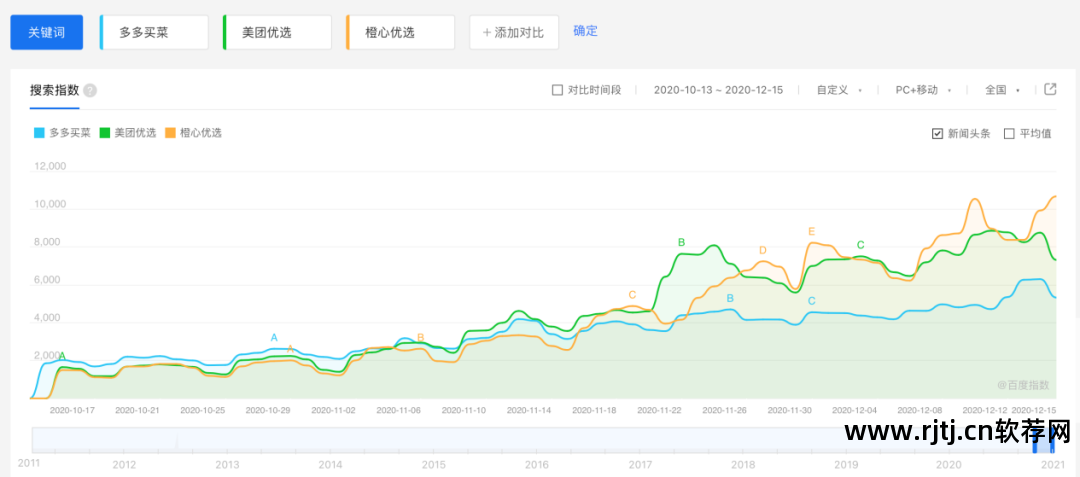Click the 12,000 y-axis label

50,166
